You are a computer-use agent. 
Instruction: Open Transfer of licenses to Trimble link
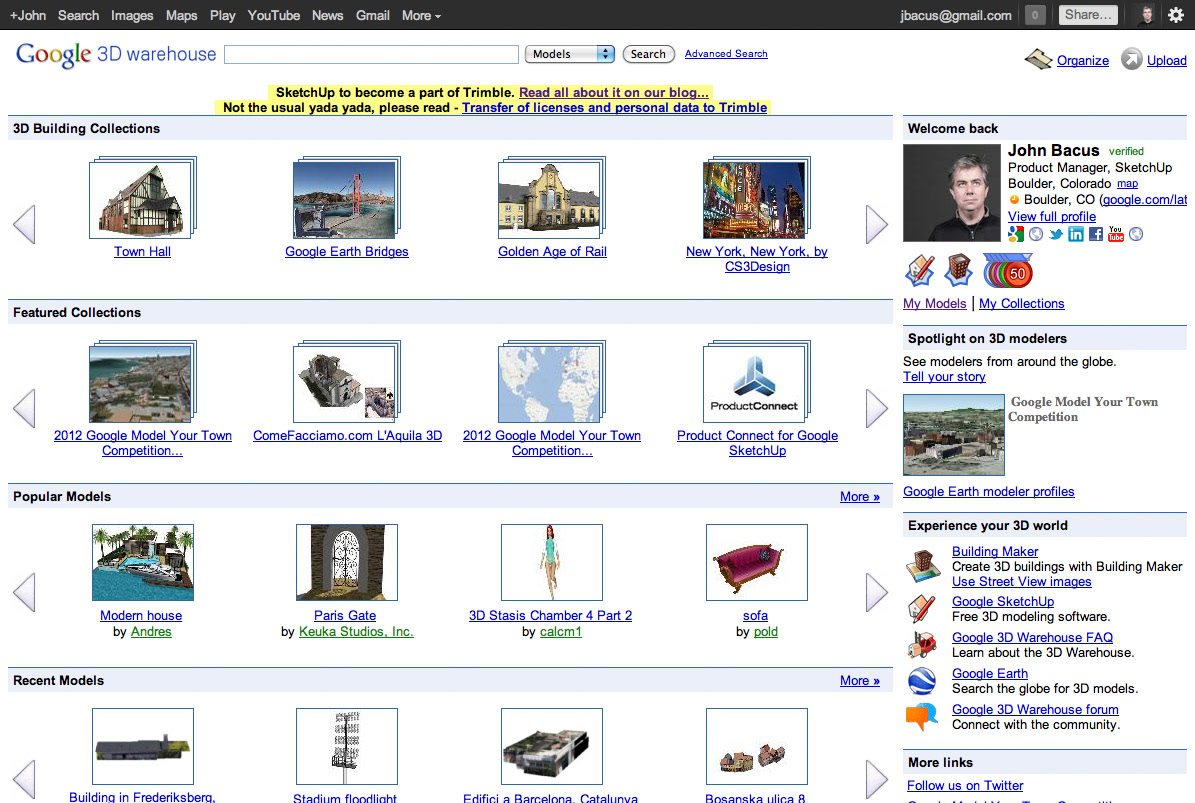(x=614, y=107)
